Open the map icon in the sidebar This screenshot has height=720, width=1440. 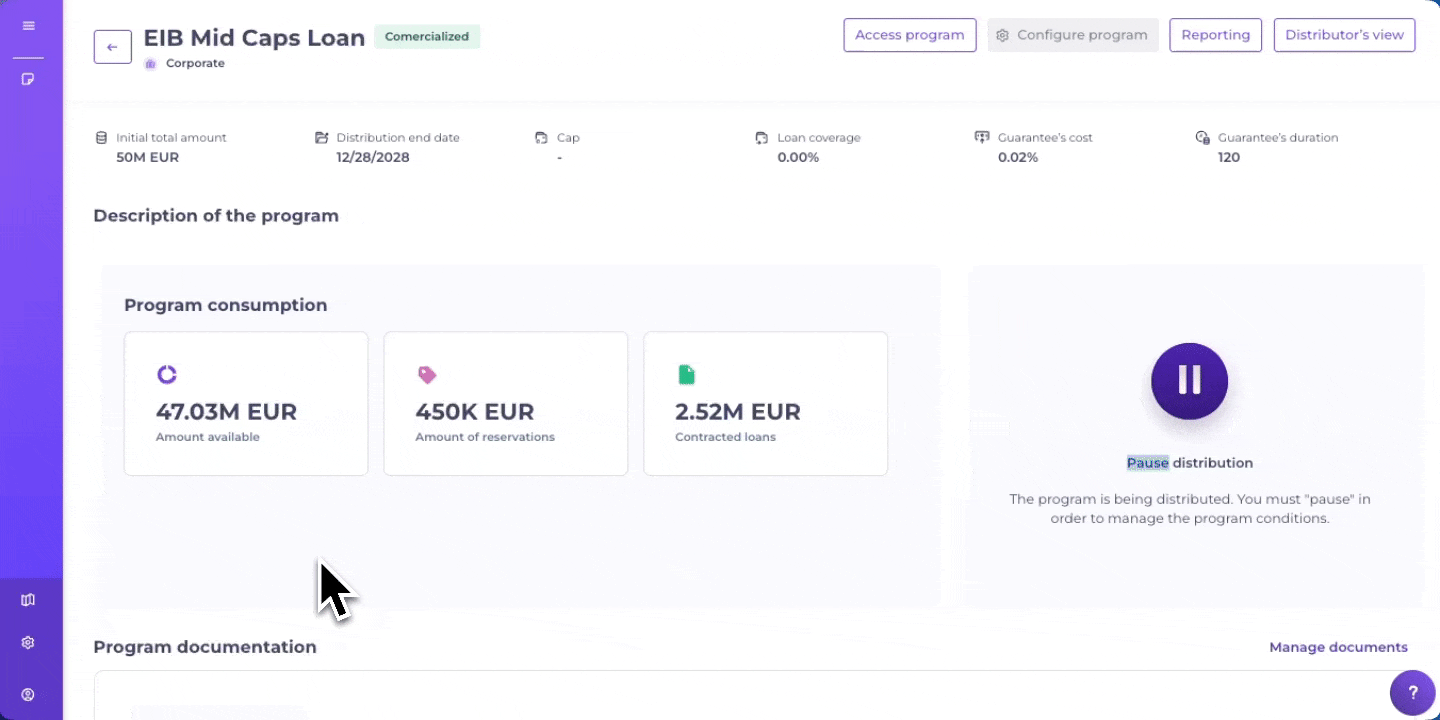tap(28, 600)
